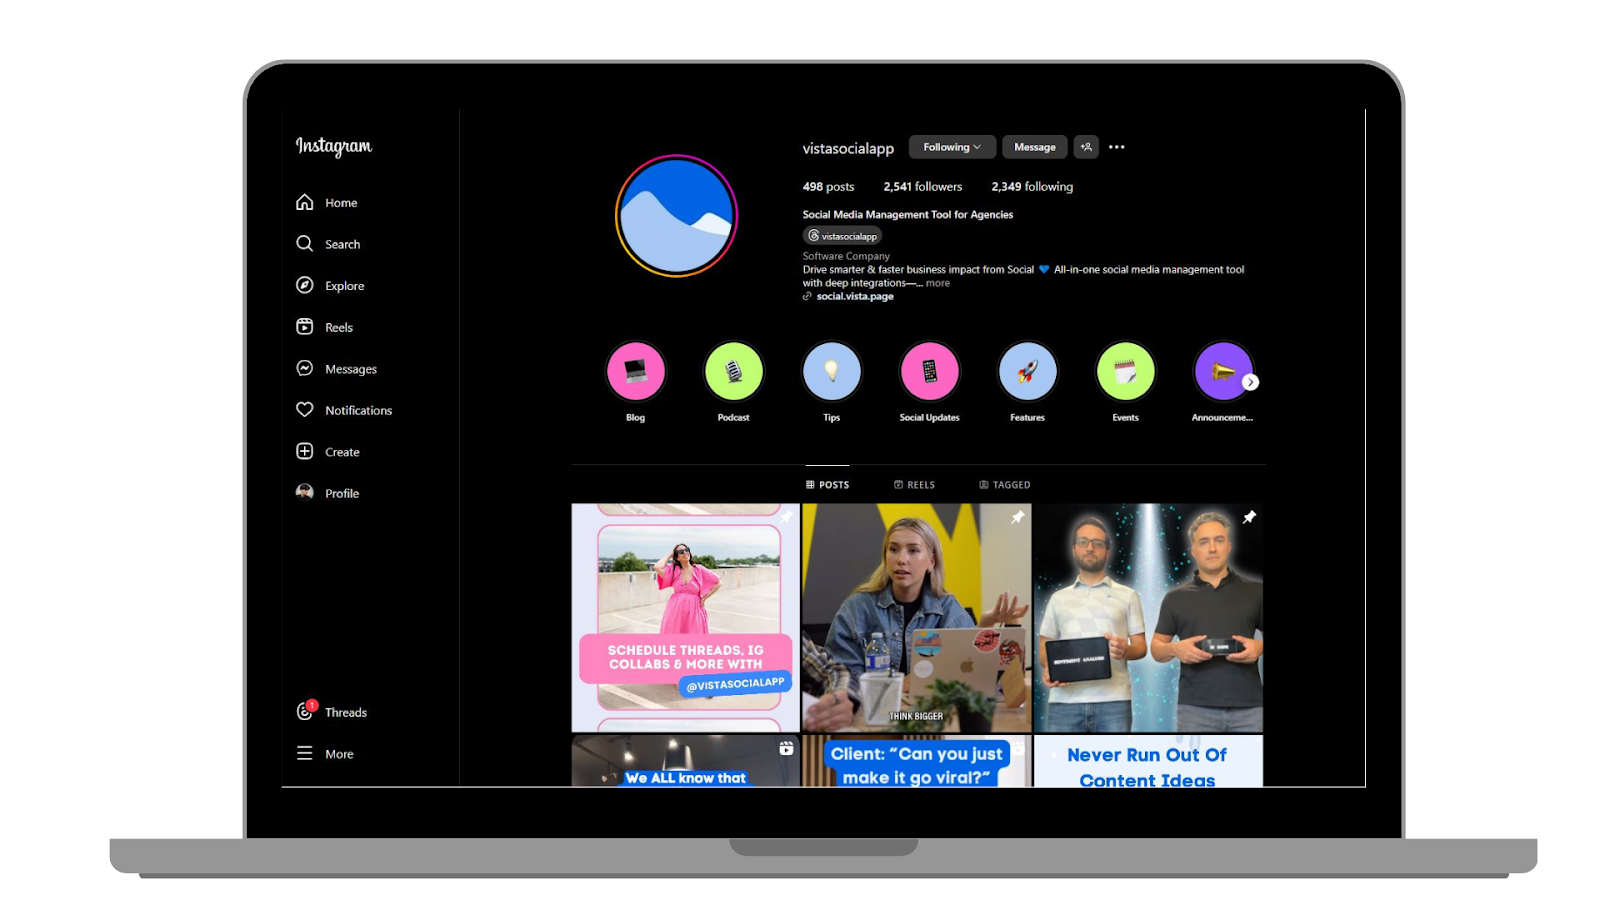This screenshot has height=900, width=1600.
Task: Open the three-dot options menu
Action: click(1117, 147)
